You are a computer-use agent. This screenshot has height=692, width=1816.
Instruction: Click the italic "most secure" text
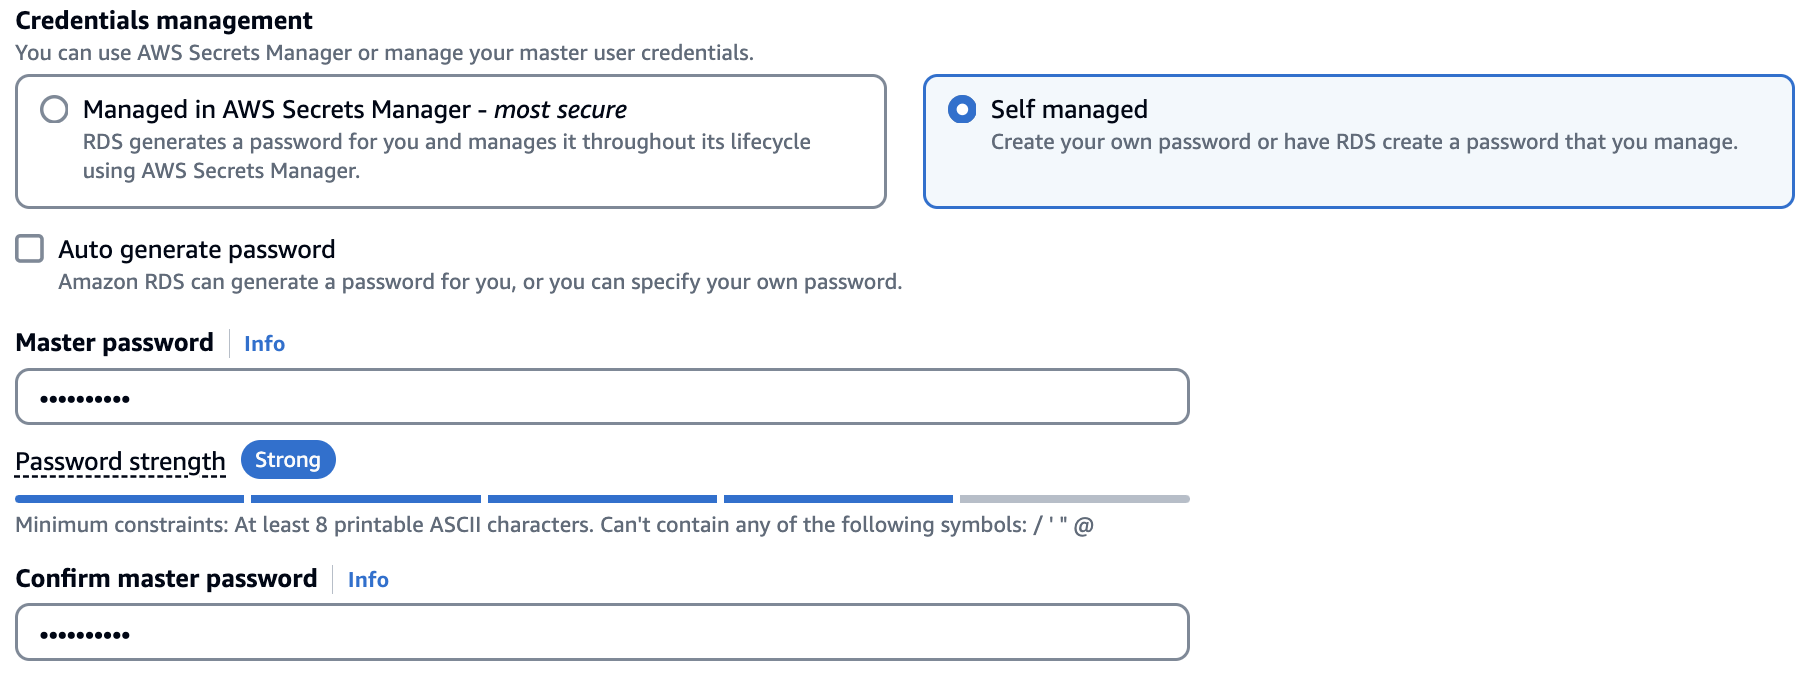[560, 109]
